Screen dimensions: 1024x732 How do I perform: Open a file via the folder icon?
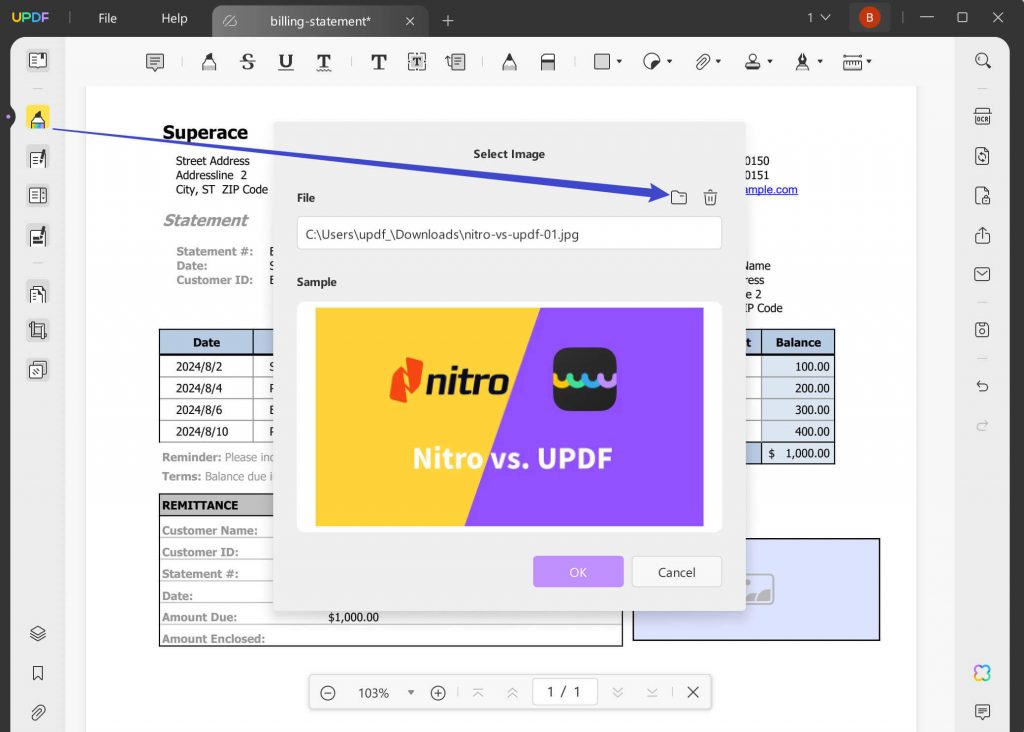tap(679, 197)
